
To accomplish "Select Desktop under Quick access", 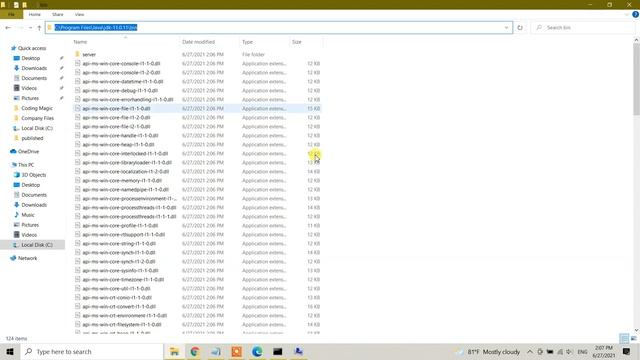I will [31, 58].
